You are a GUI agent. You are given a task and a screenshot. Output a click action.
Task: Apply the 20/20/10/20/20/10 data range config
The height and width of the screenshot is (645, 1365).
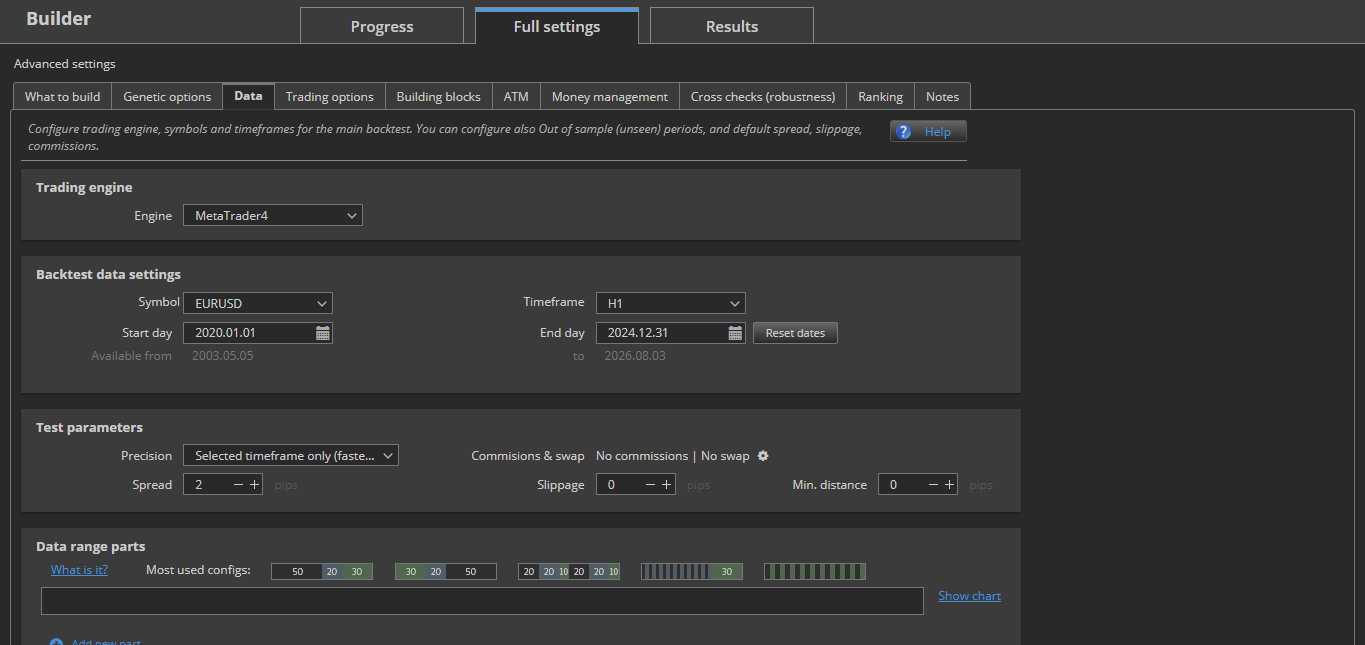(x=569, y=572)
